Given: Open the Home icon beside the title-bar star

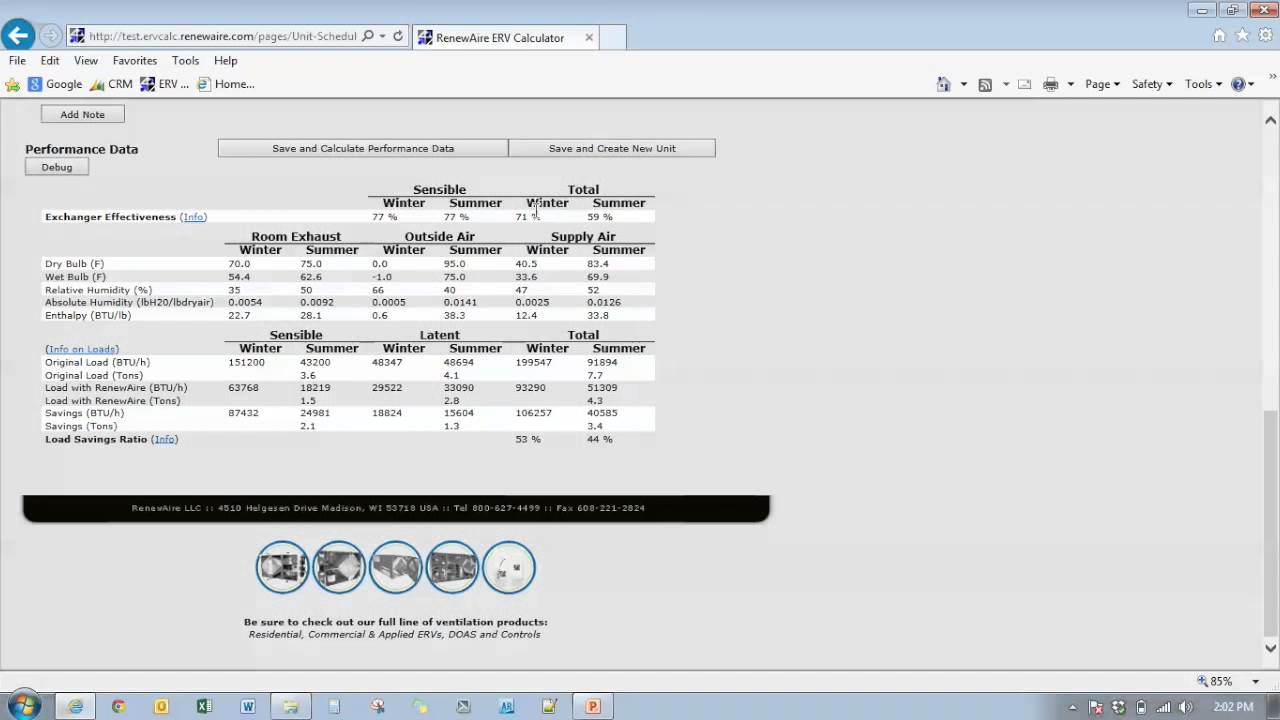Looking at the screenshot, I should pos(1219,35).
